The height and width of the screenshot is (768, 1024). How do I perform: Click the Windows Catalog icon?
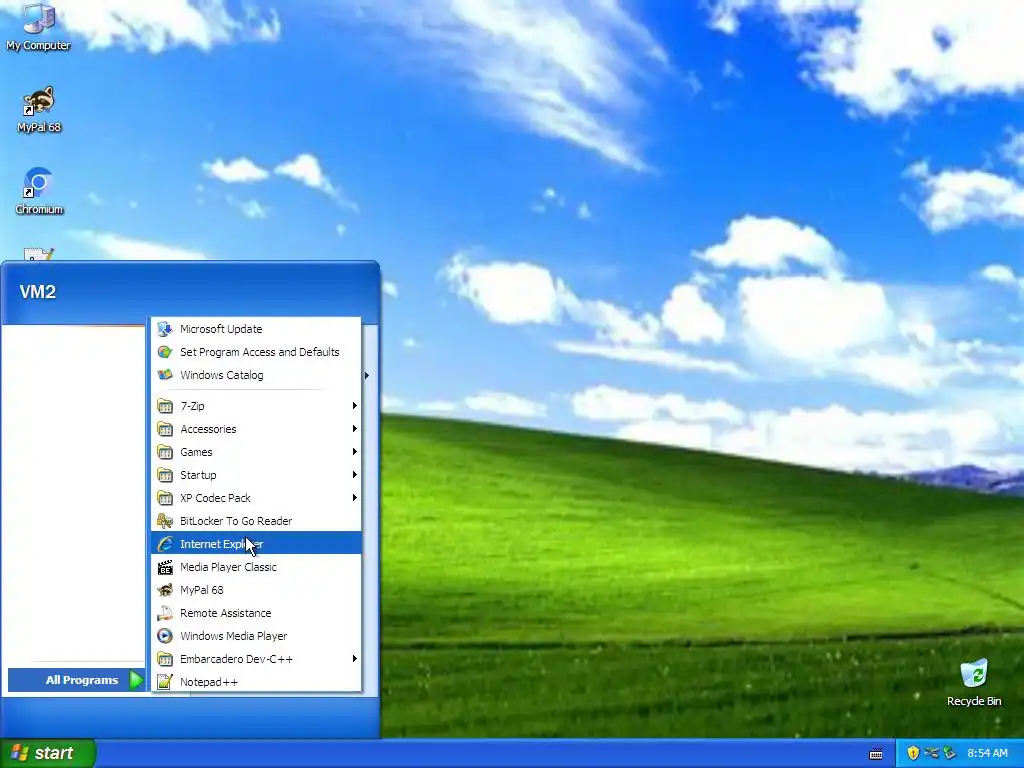point(165,375)
